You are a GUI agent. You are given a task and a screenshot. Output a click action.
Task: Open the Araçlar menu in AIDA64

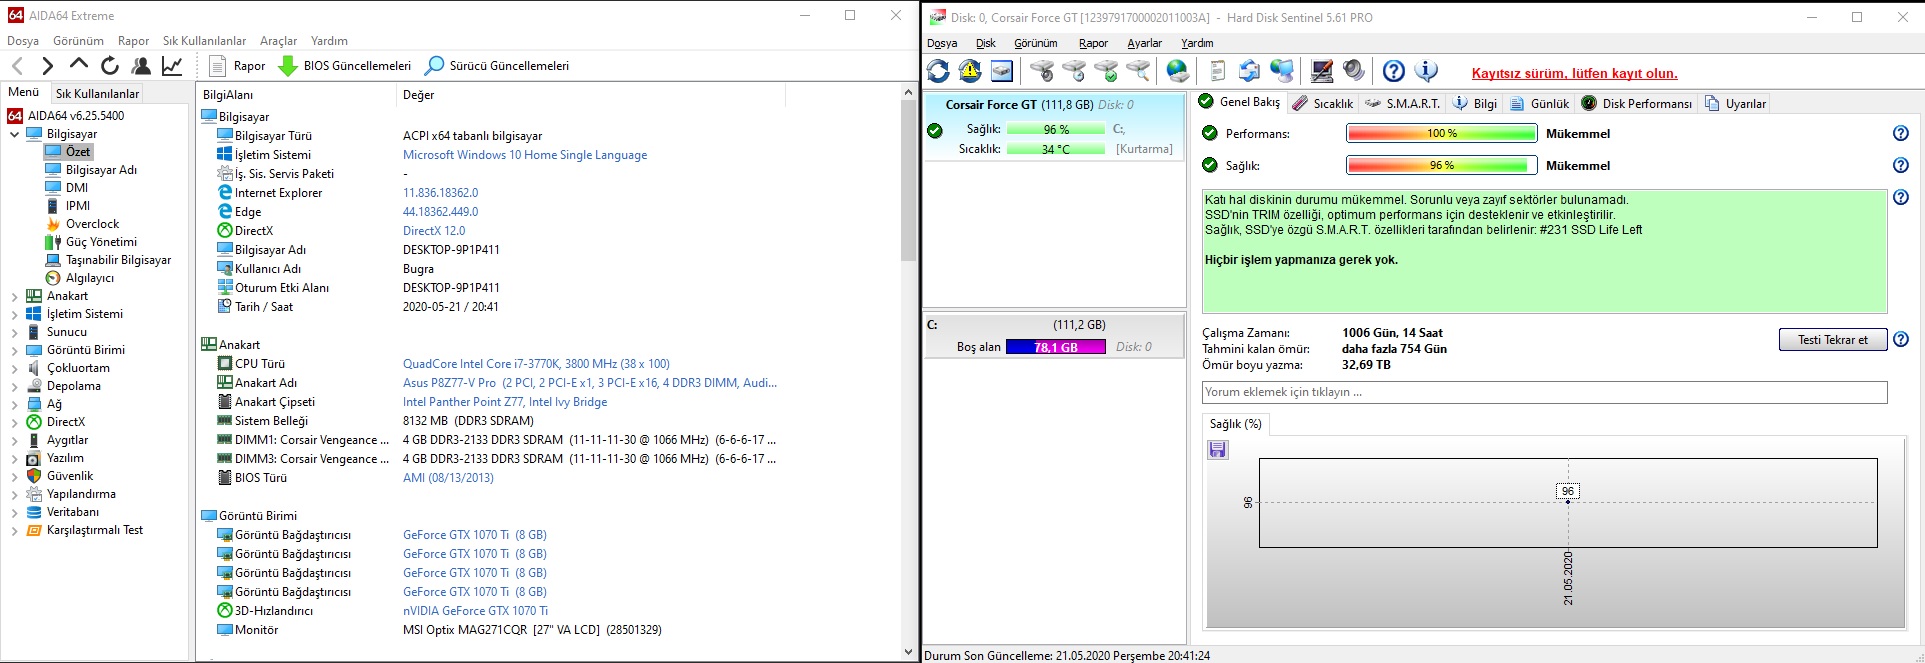tap(278, 41)
